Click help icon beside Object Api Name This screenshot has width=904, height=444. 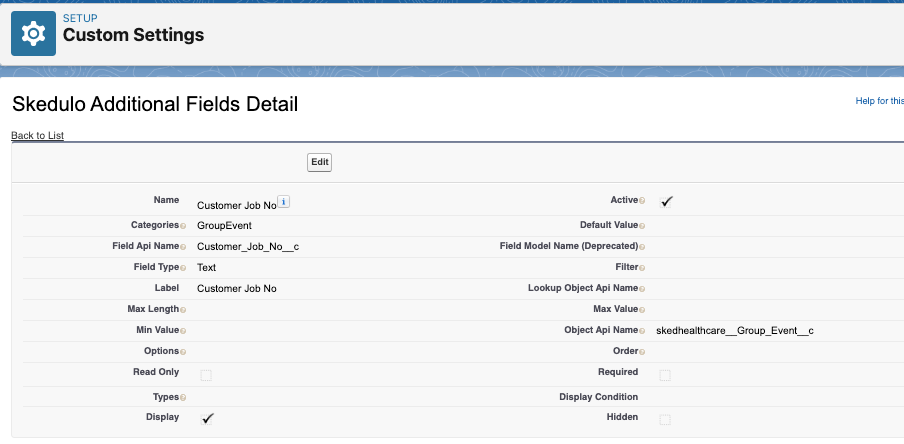pyautogui.click(x=642, y=331)
